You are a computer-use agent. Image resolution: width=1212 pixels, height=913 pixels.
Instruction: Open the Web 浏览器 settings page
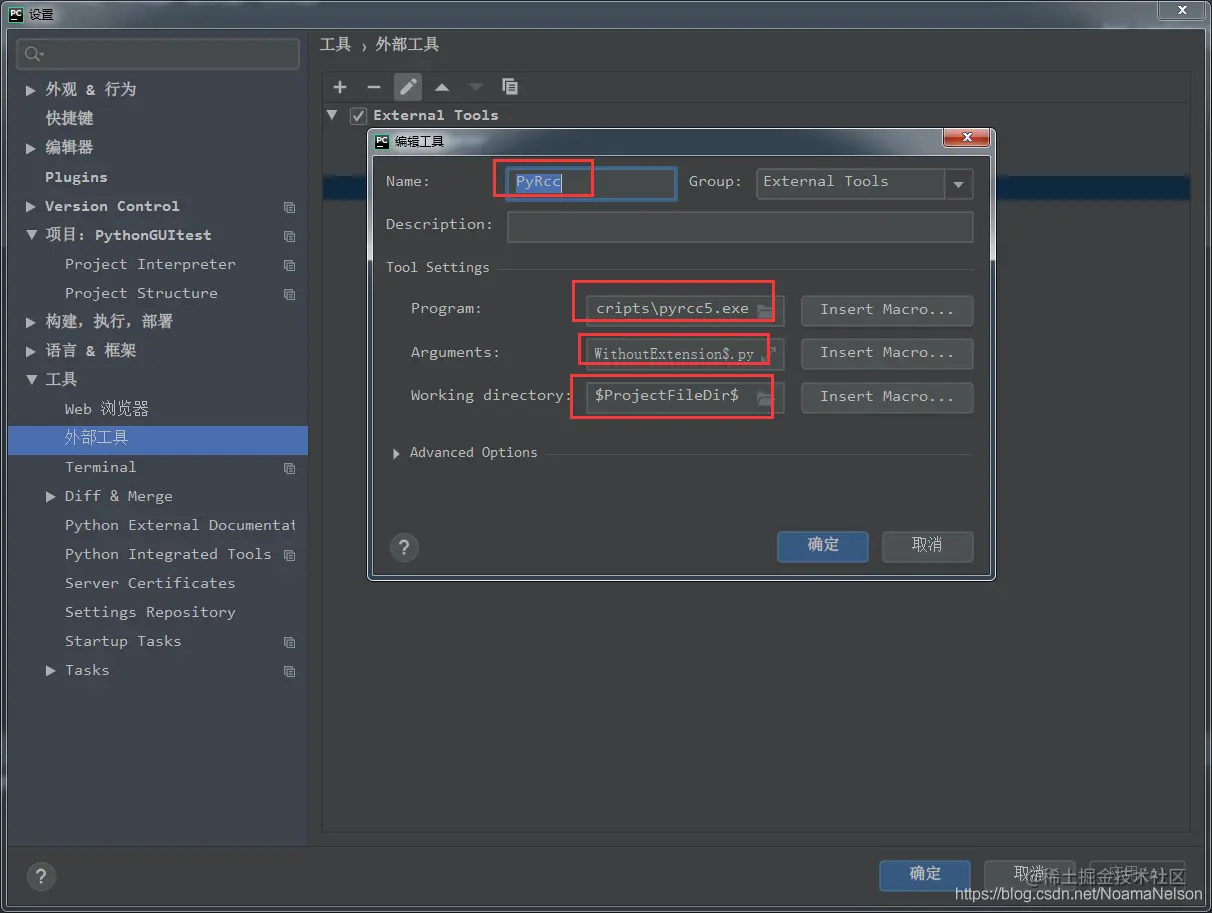point(107,409)
